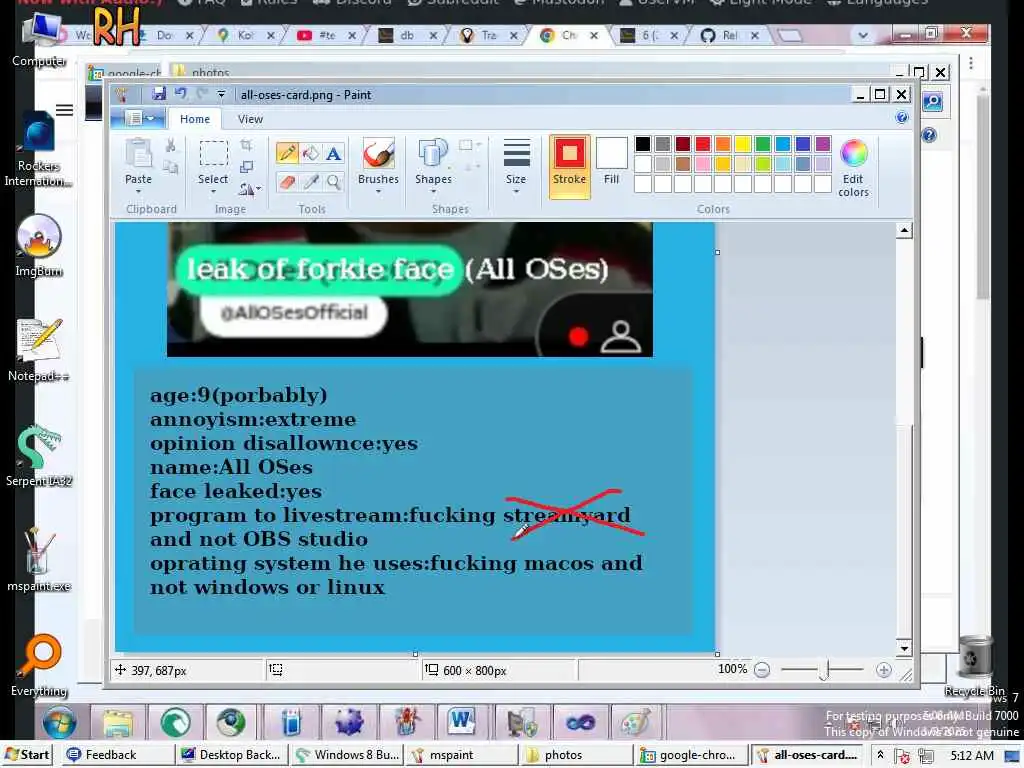Click the Paste clipboard icon
The width and height of the screenshot is (1024, 768).
[x=138, y=153]
